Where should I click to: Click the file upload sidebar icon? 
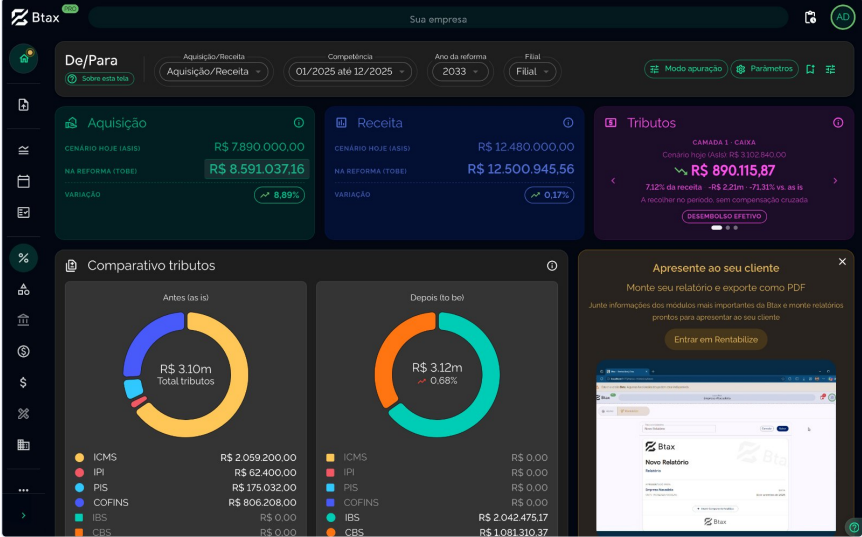click(24, 105)
